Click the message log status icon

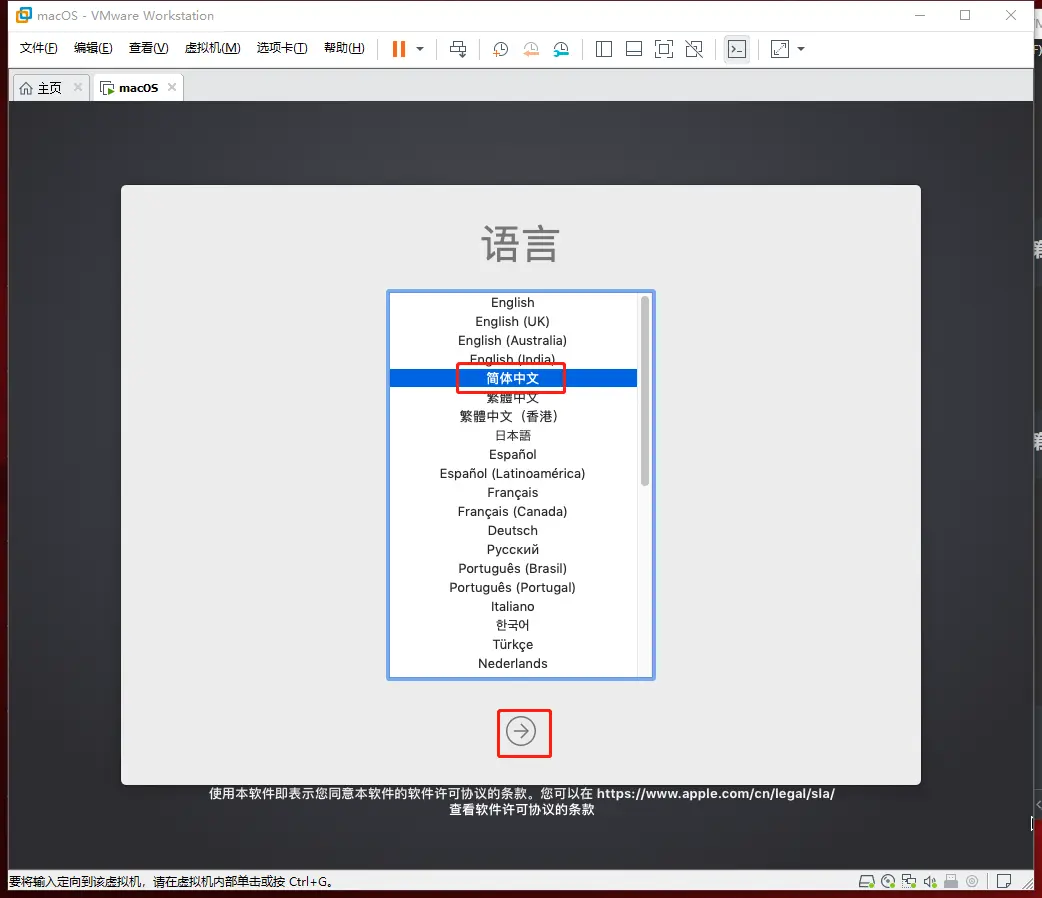tap(1004, 881)
